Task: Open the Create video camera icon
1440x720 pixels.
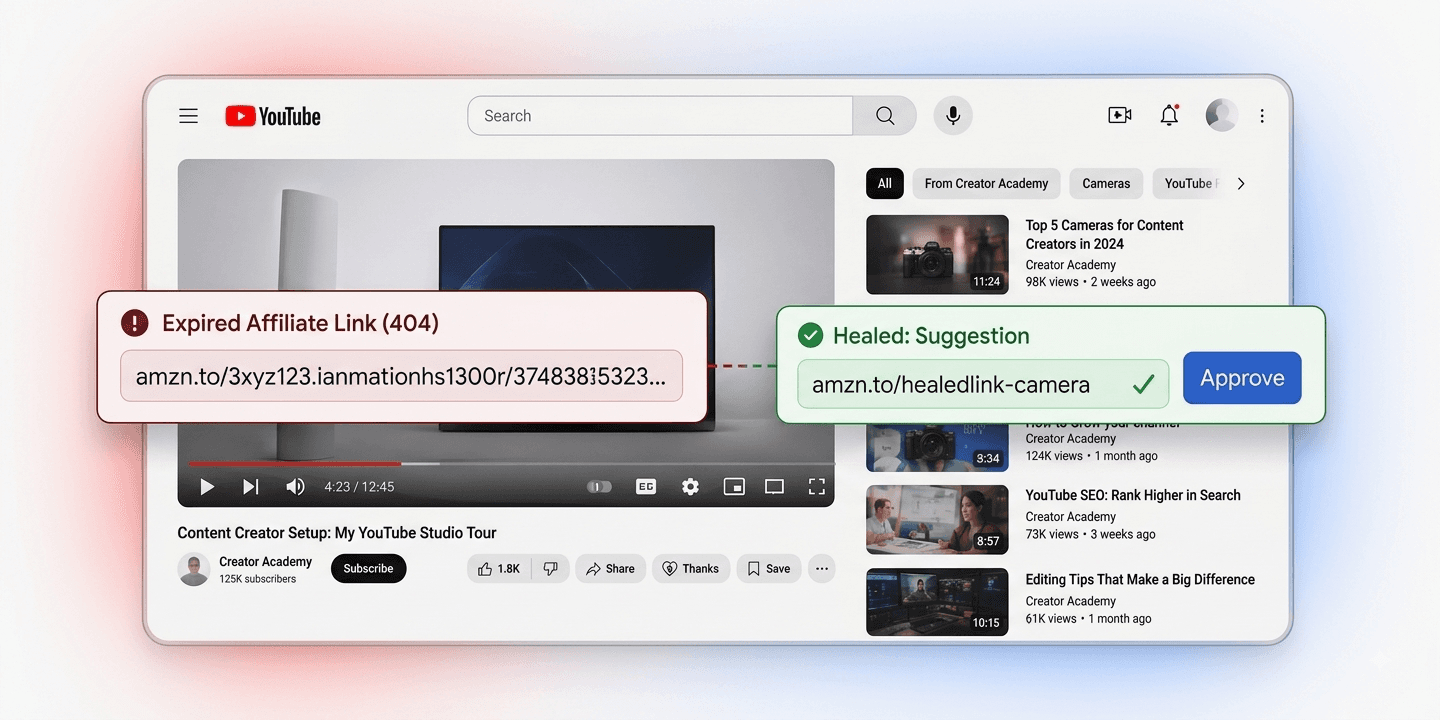Action: (1120, 116)
